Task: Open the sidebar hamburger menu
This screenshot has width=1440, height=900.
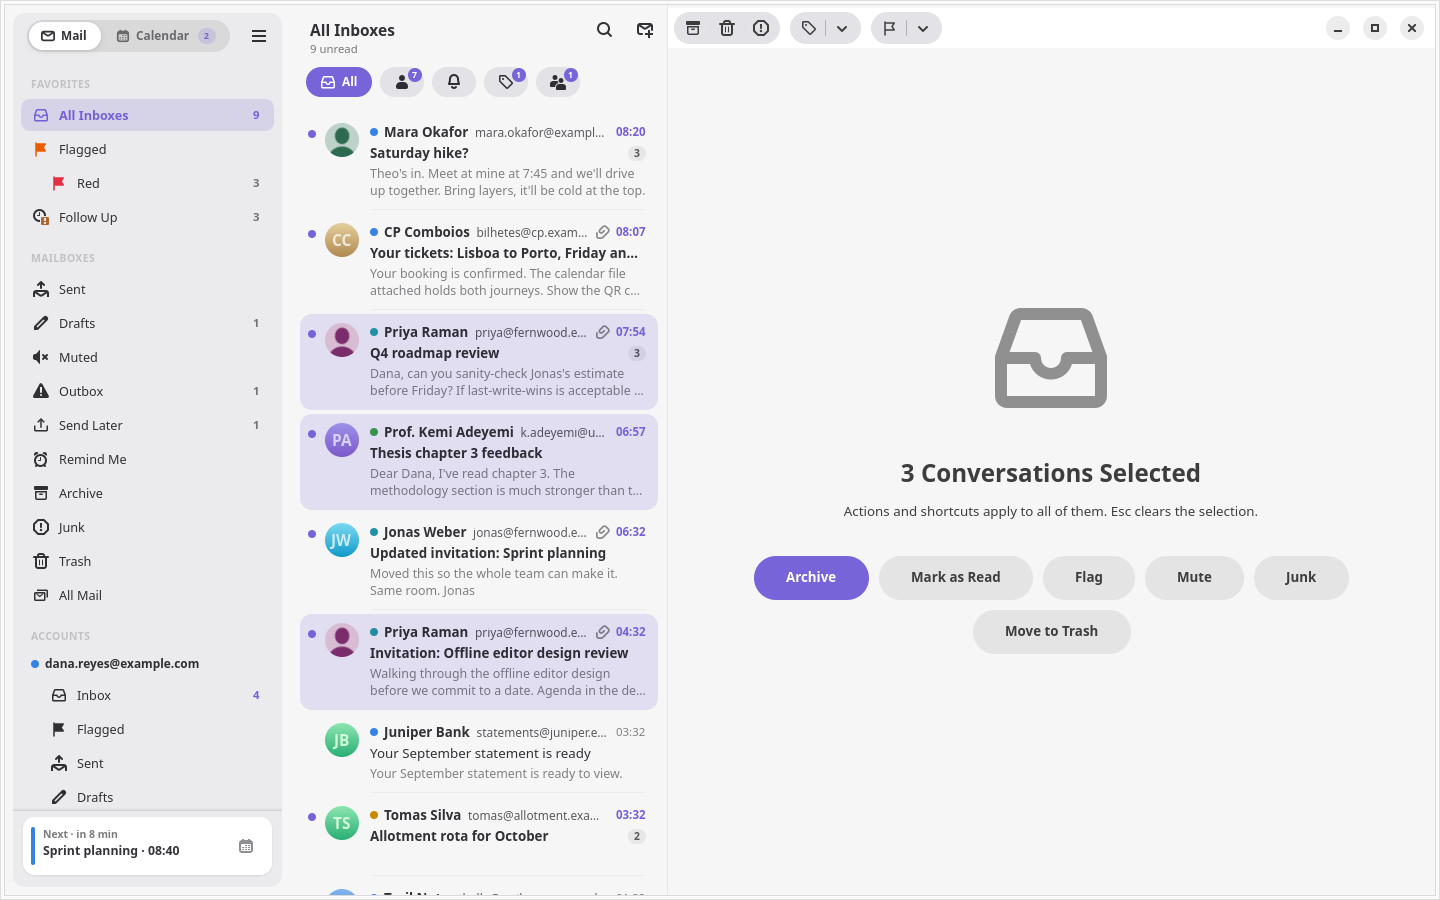Action: coord(259,36)
